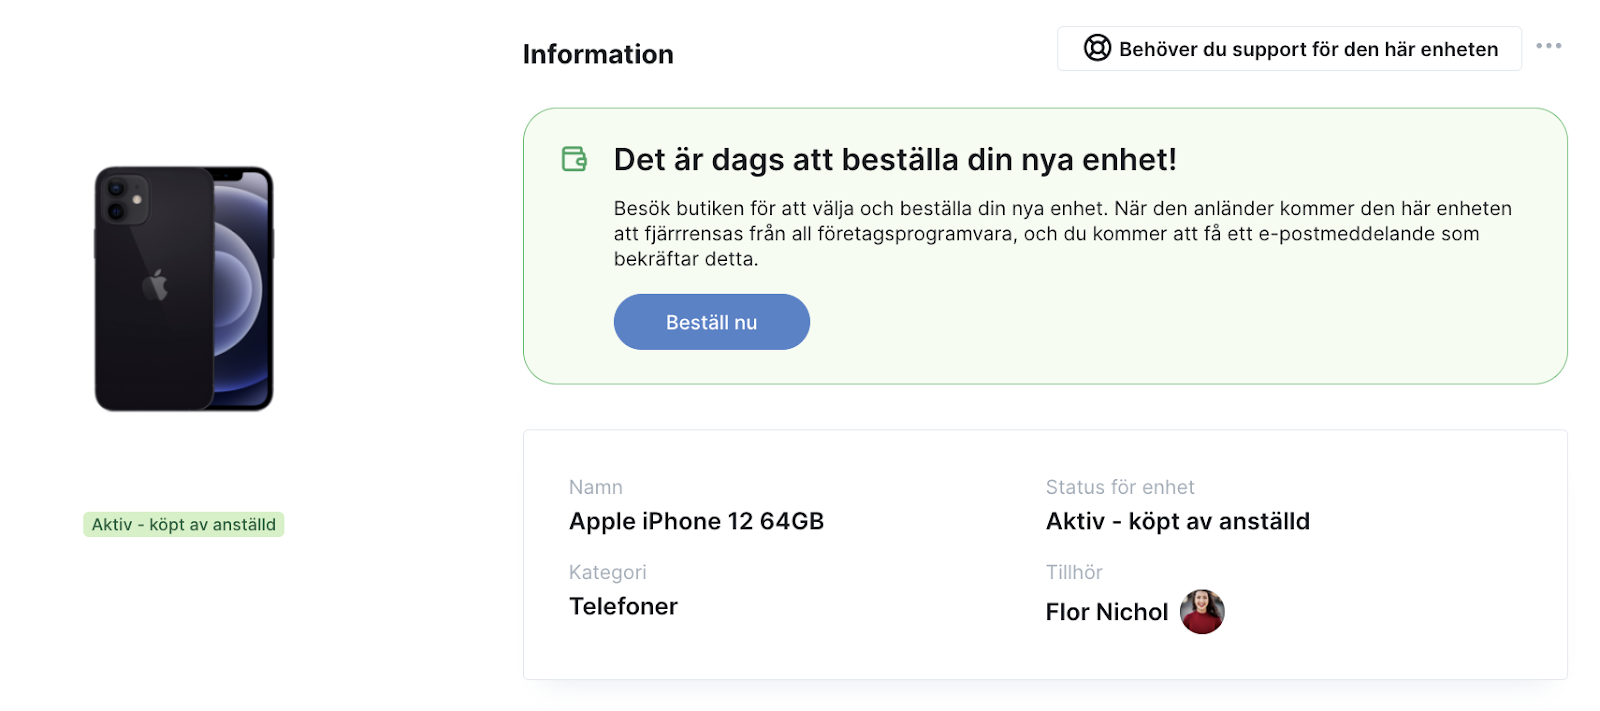The width and height of the screenshot is (1600, 711).
Task: Click the Aktiv - köpt av anställd badge
Action: point(184,525)
